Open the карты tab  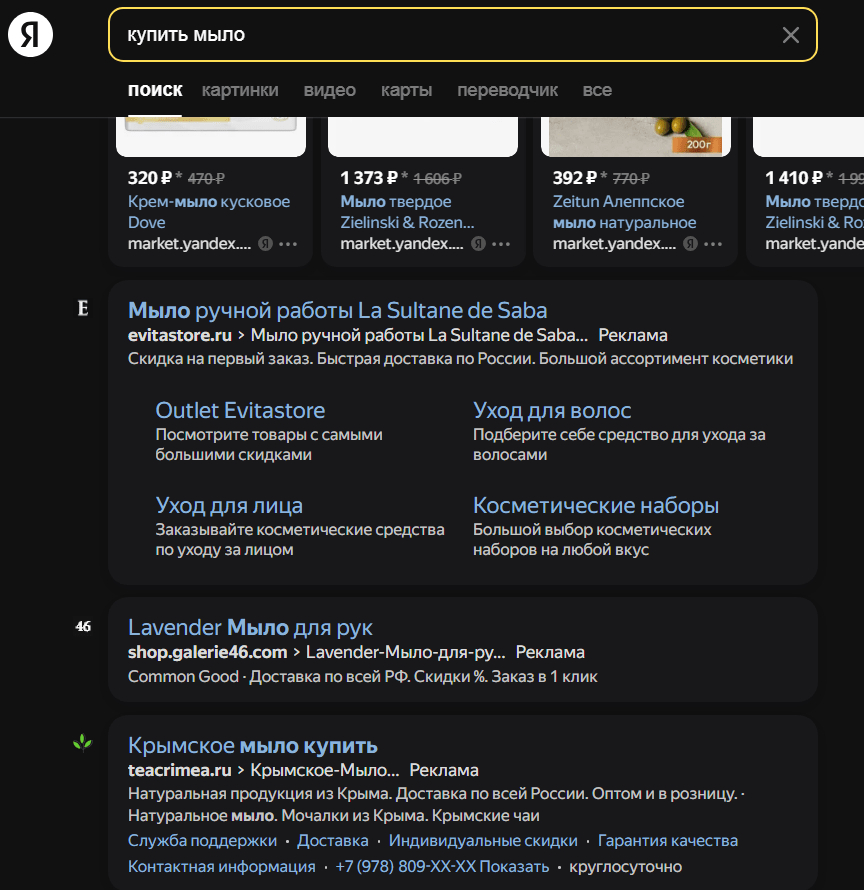(406, 90)
